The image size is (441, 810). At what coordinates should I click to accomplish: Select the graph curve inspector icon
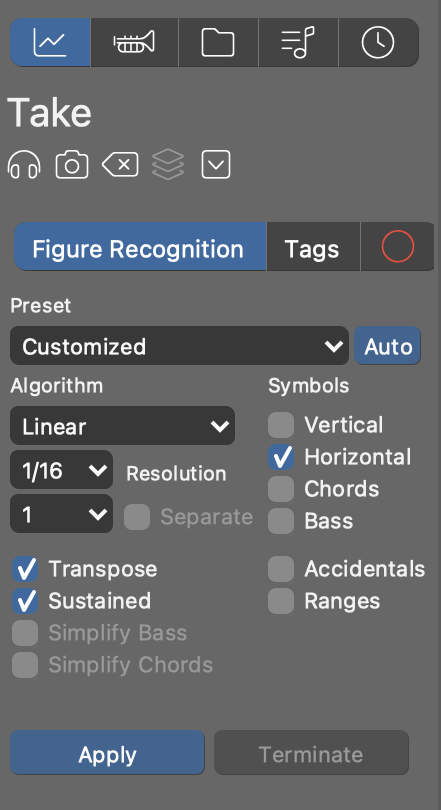pos(50,42)
